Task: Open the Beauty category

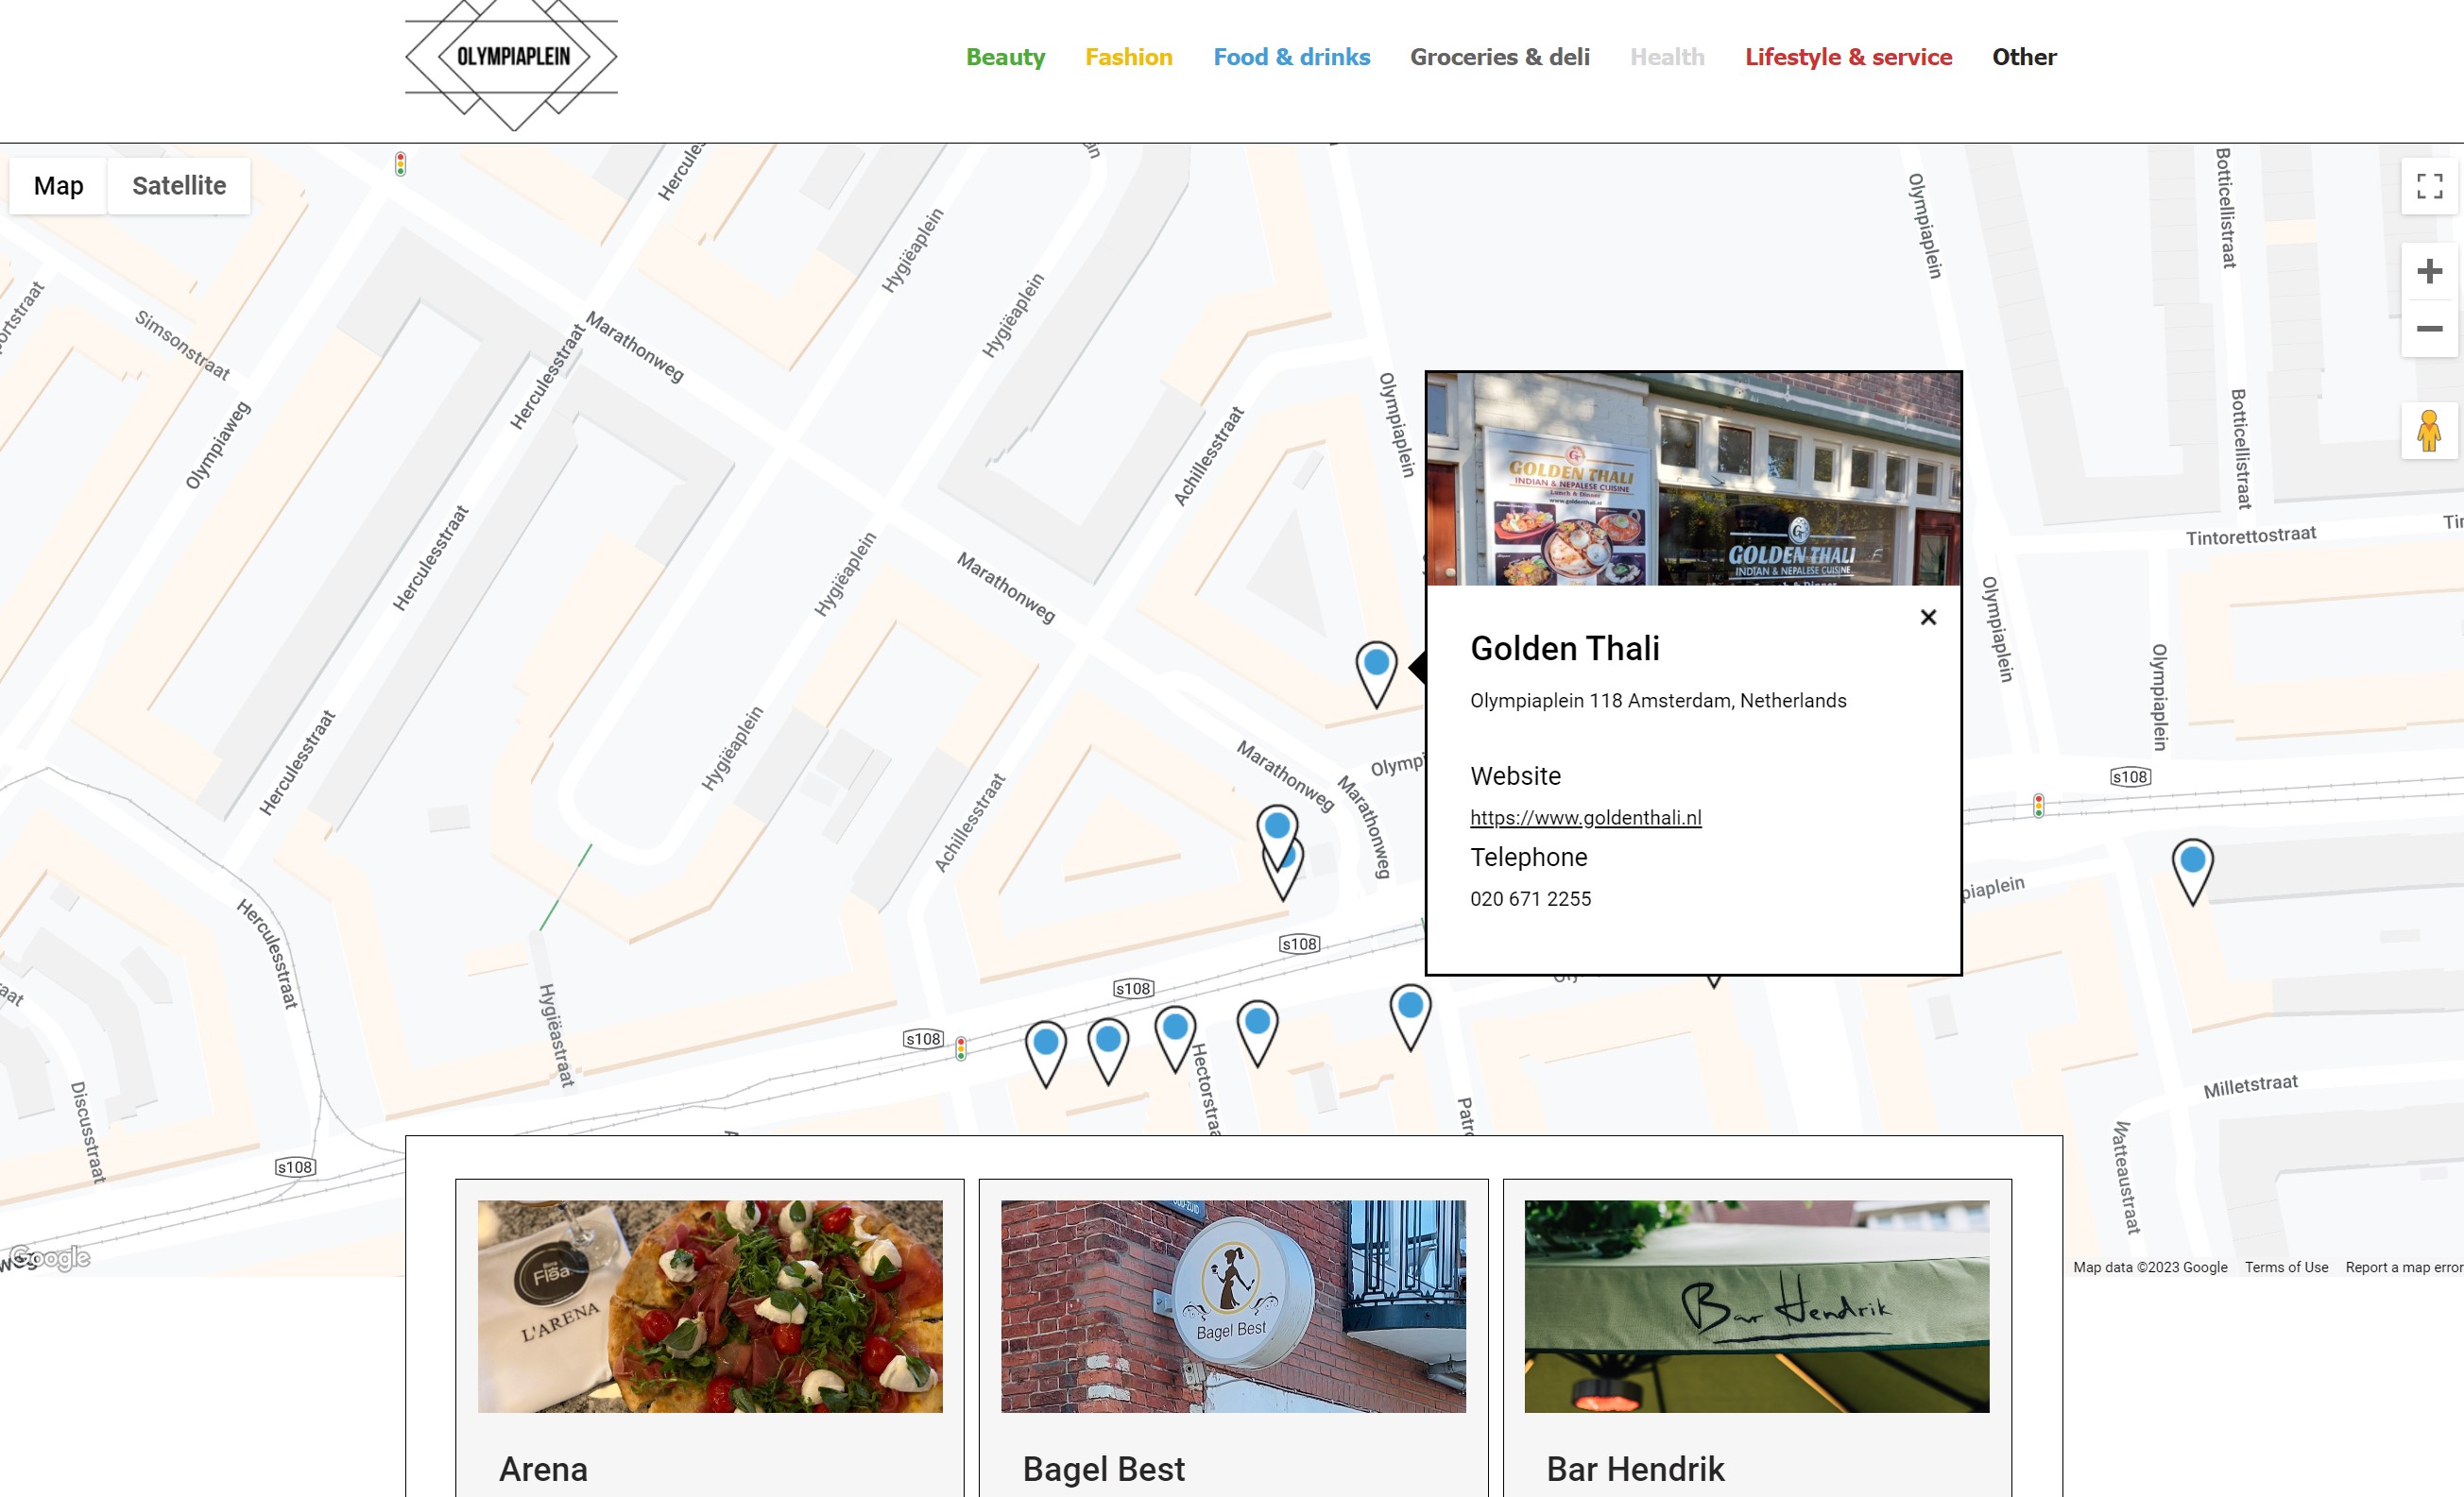Action: [x=1005, y=57]
